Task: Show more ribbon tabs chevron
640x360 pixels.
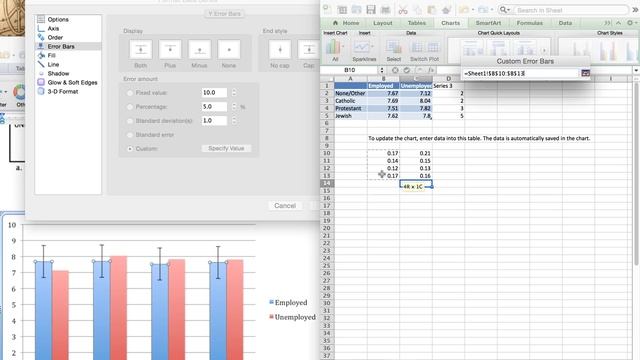Action: (x=608, y=23)
